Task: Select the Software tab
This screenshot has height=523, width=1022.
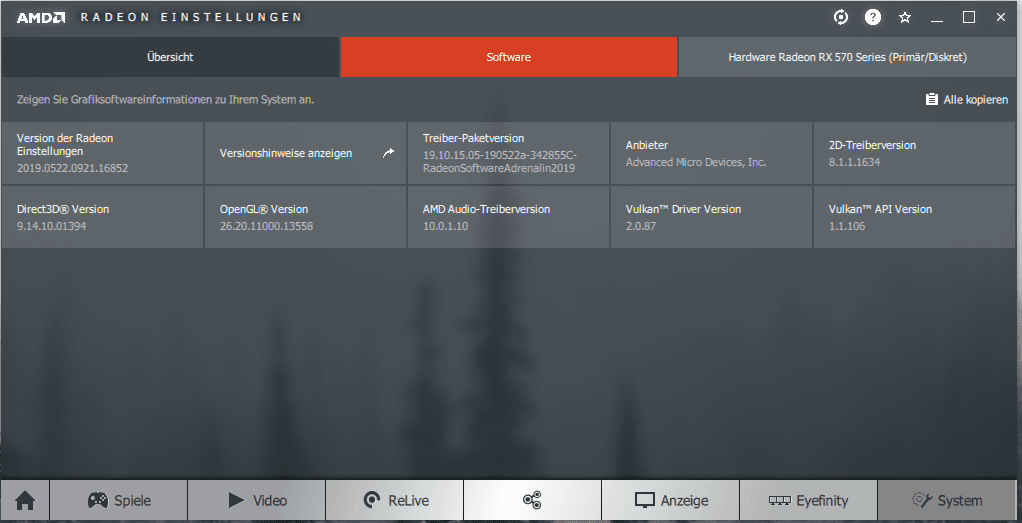Action: point(508,57)
